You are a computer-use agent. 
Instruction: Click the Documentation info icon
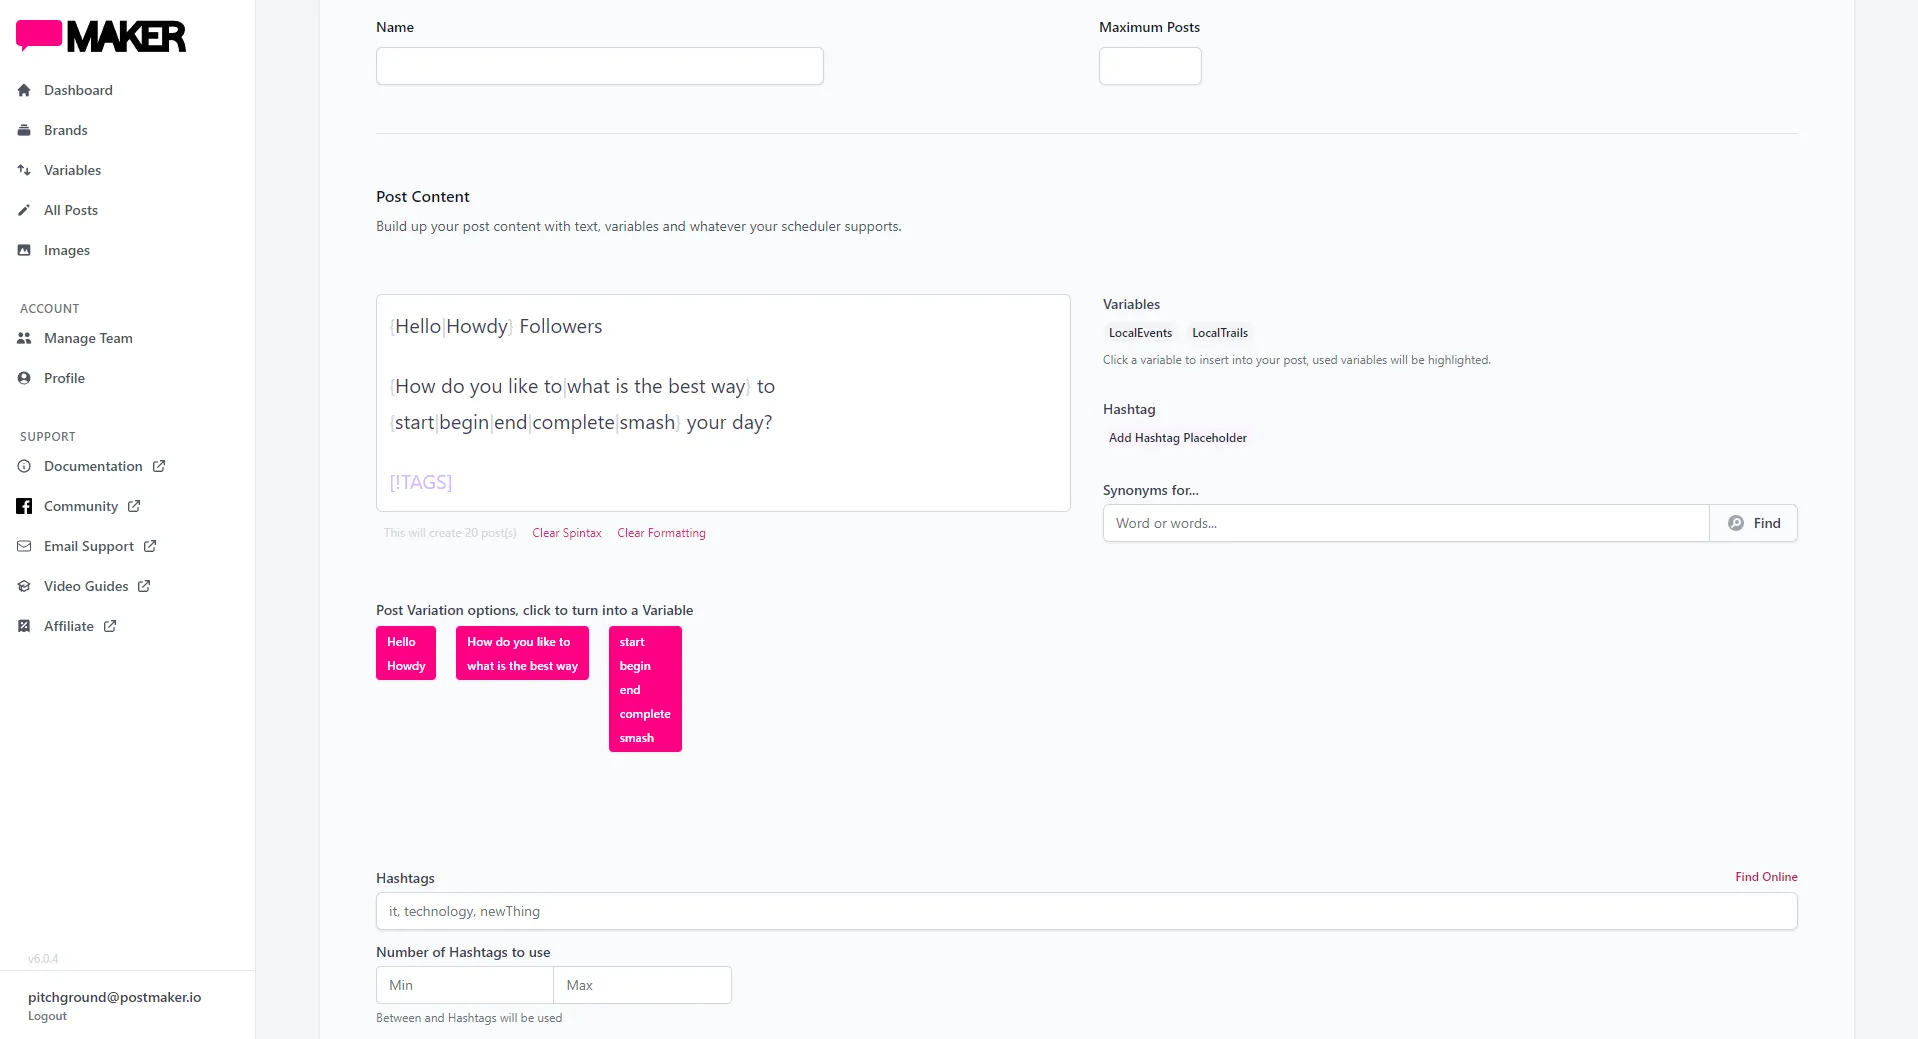point(24,466)
